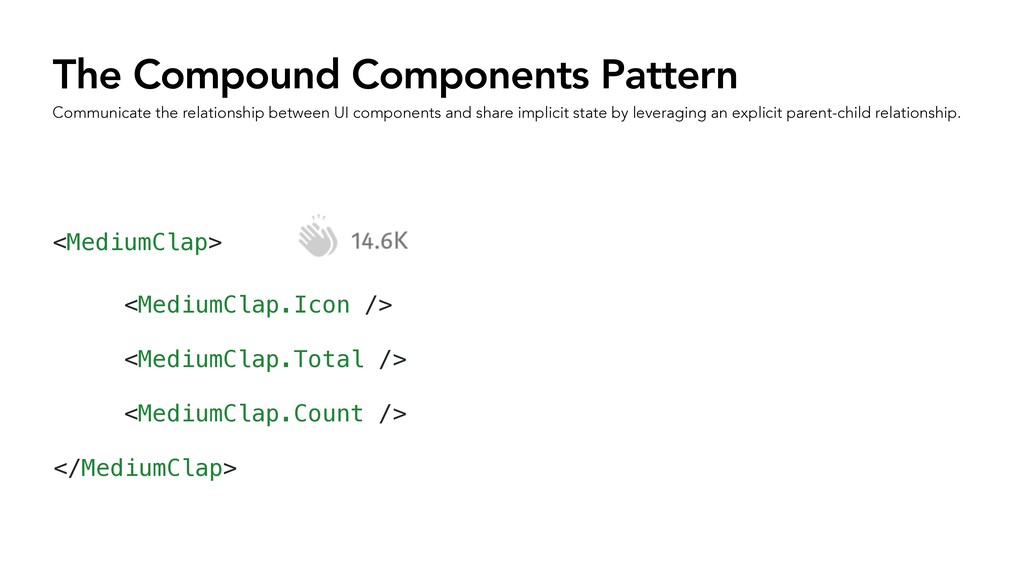Viewport: 1024px width, 576px height.
Task: Click the word Compound in title
Action: [236, 75]
